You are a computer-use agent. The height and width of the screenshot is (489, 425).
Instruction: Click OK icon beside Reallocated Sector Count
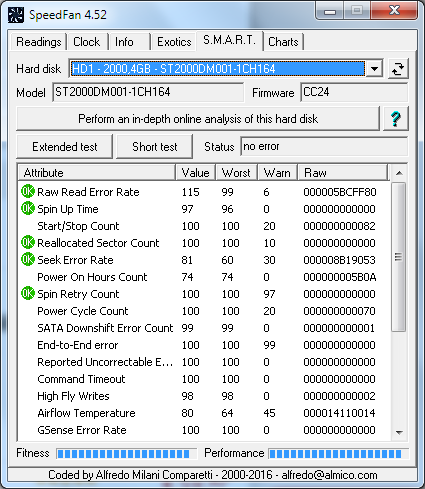click(x=28, y=243)
